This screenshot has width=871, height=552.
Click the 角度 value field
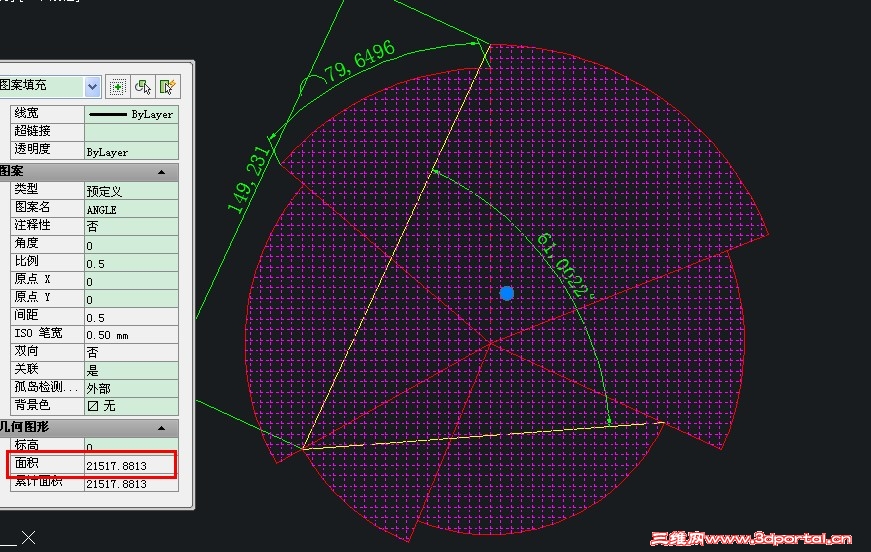[131, 245]
